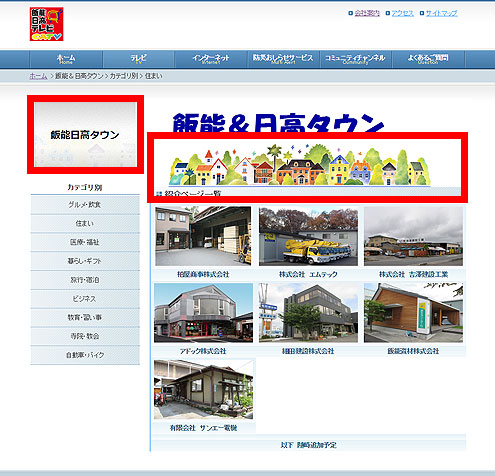
Task: Select the ホーム navigation tab
Action: (x=66, y=59)
